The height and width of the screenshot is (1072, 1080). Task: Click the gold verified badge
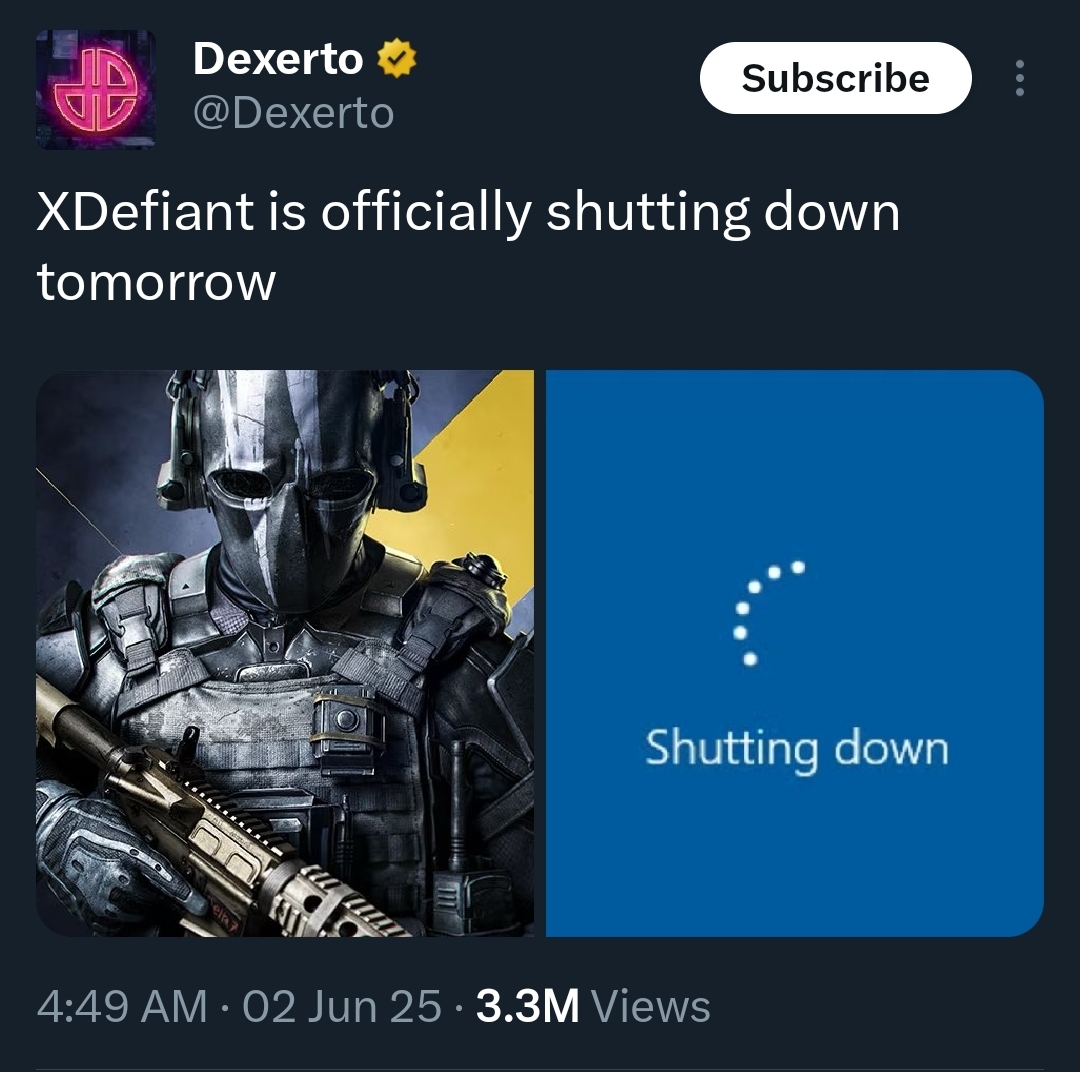(397, 59)
